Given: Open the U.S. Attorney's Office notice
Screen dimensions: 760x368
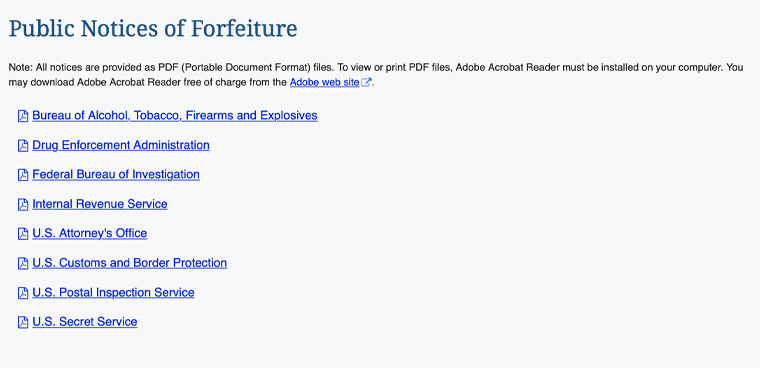Looking at the screenshot, I should 90,233.
